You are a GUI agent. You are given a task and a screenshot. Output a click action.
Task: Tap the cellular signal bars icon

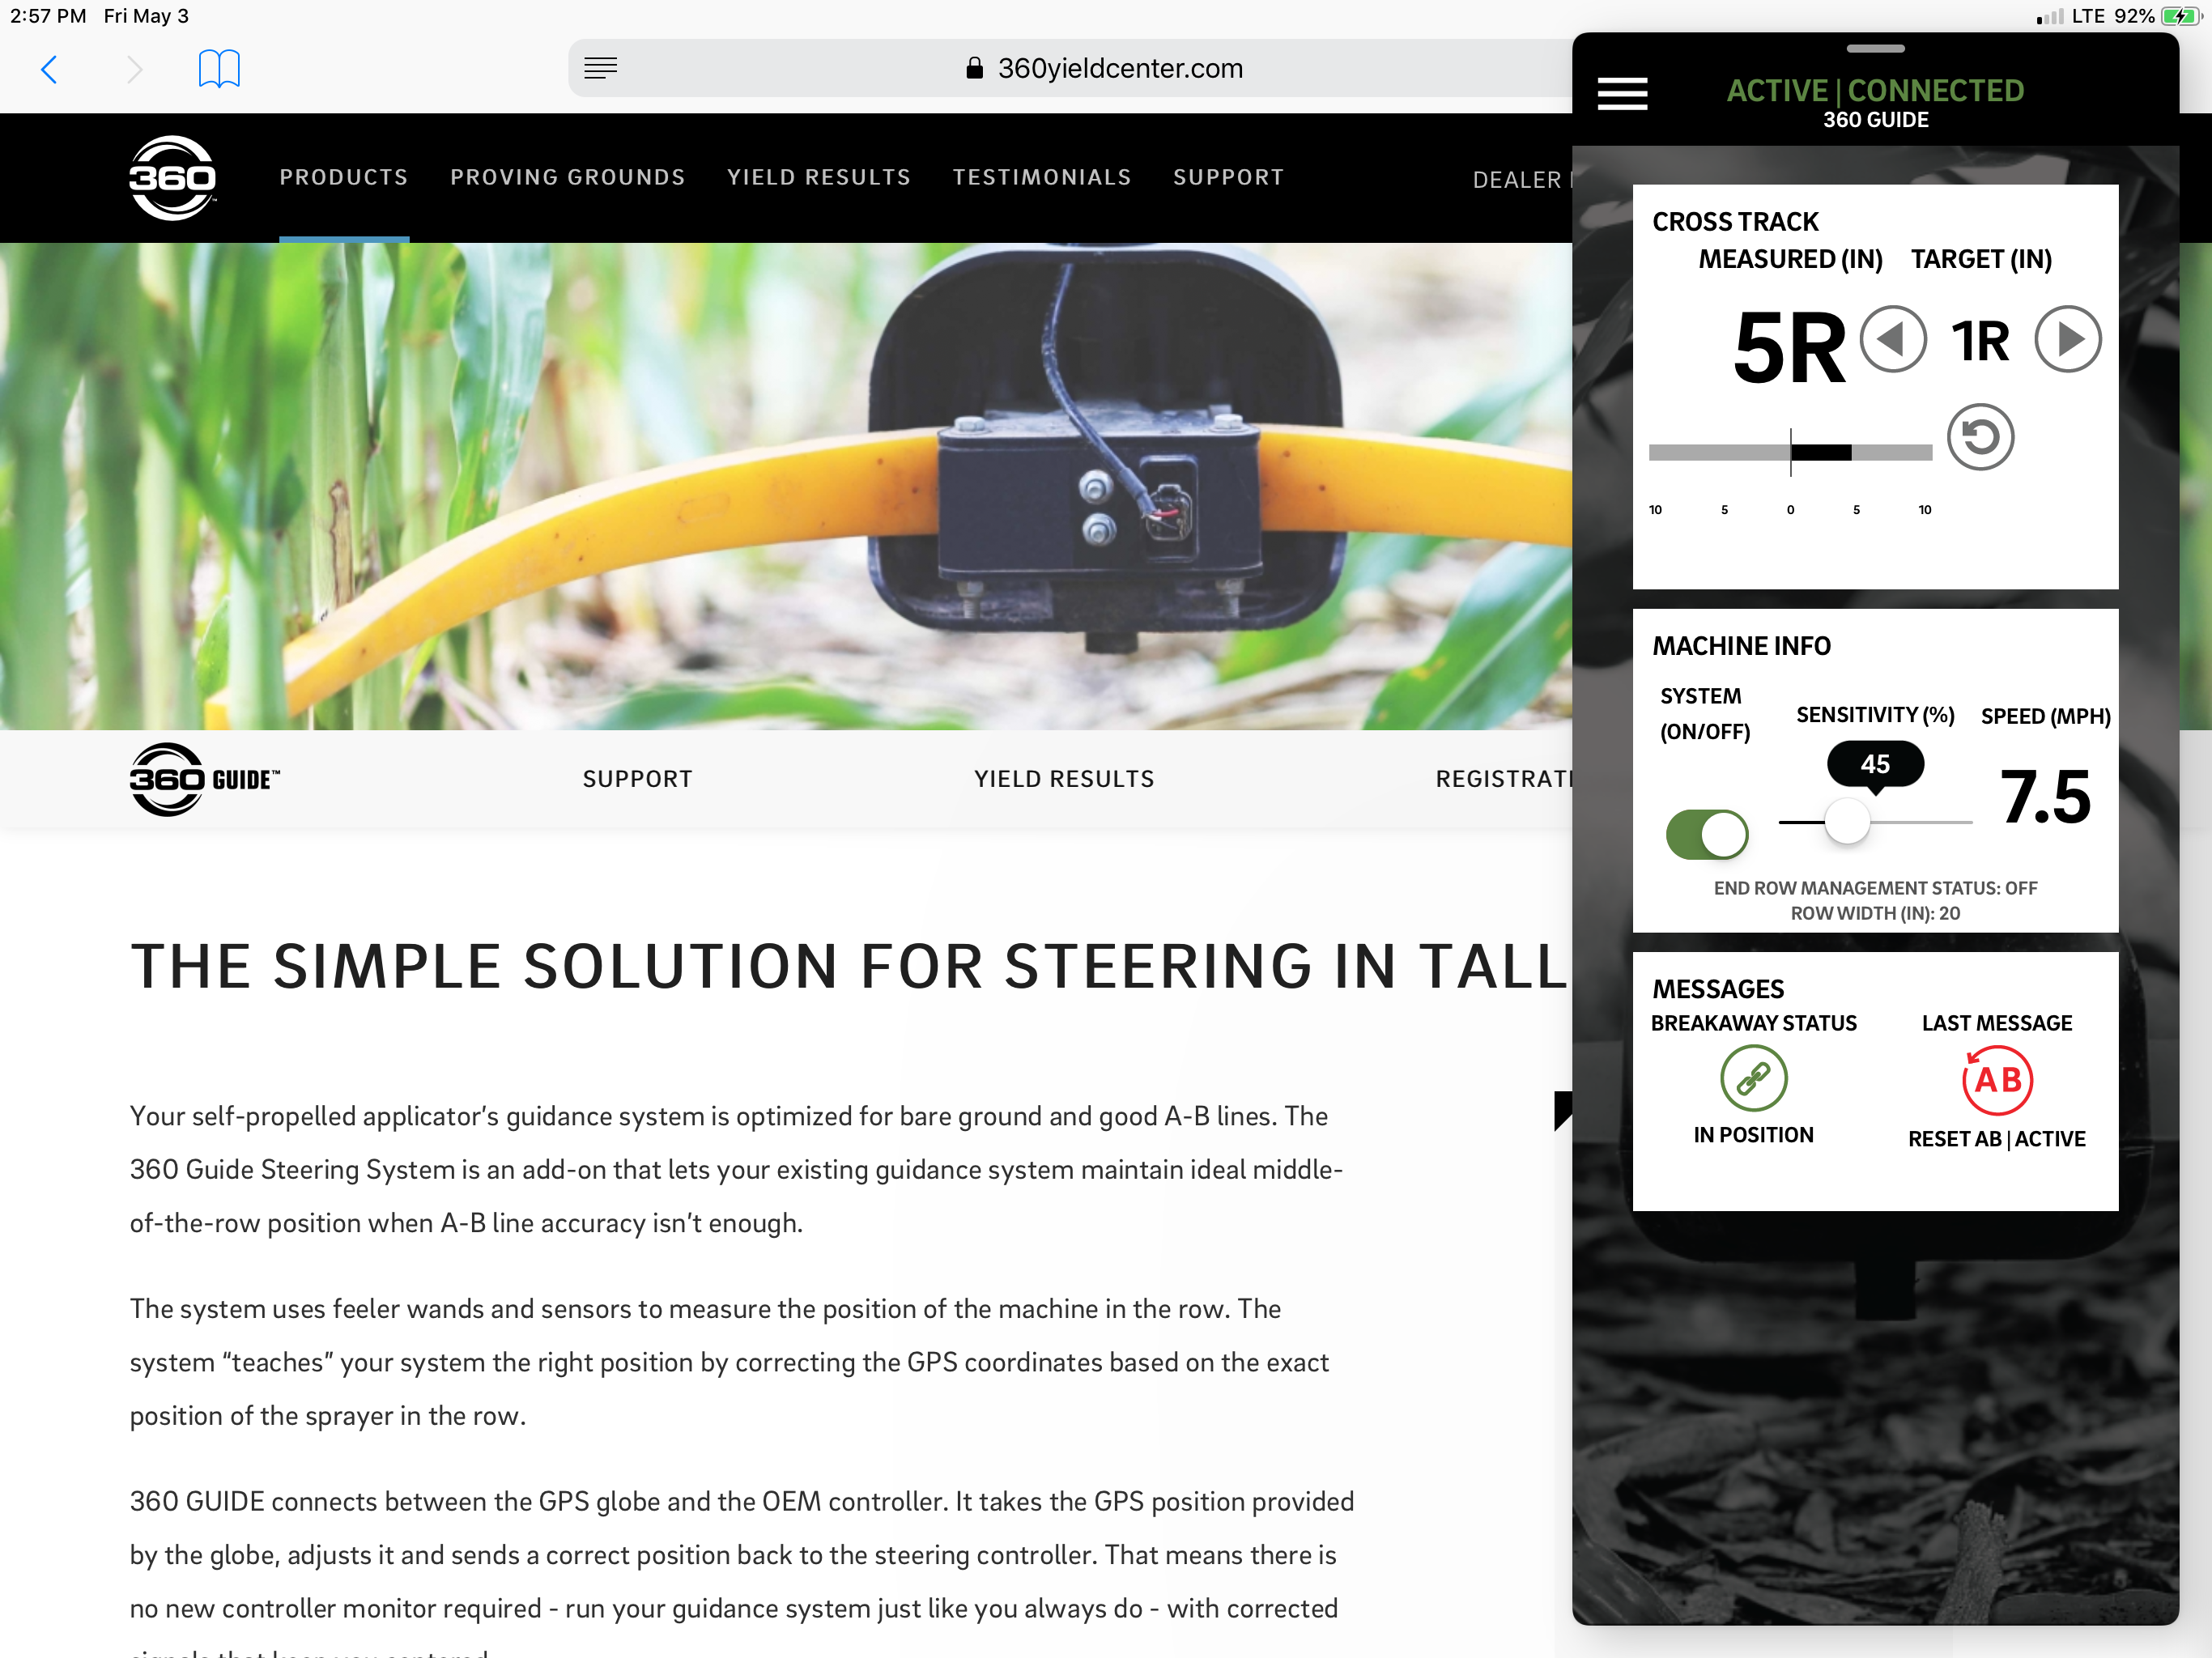pos(2050,17)
